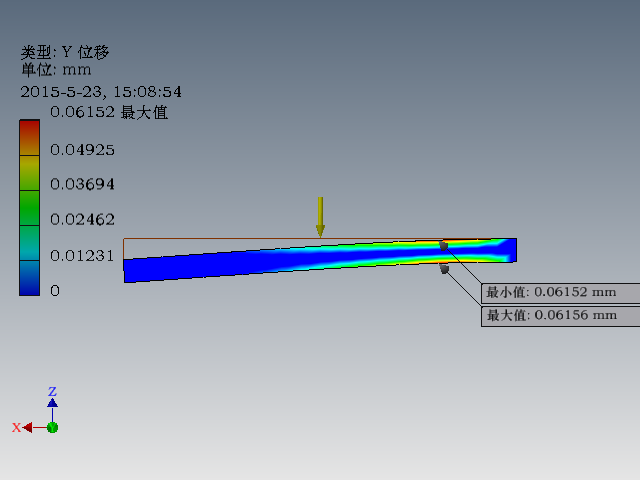Image resolution: width=640 pixels, height=480 pixels.
Task: Click legend value 0.01231
Action: (x=82, y=256)
